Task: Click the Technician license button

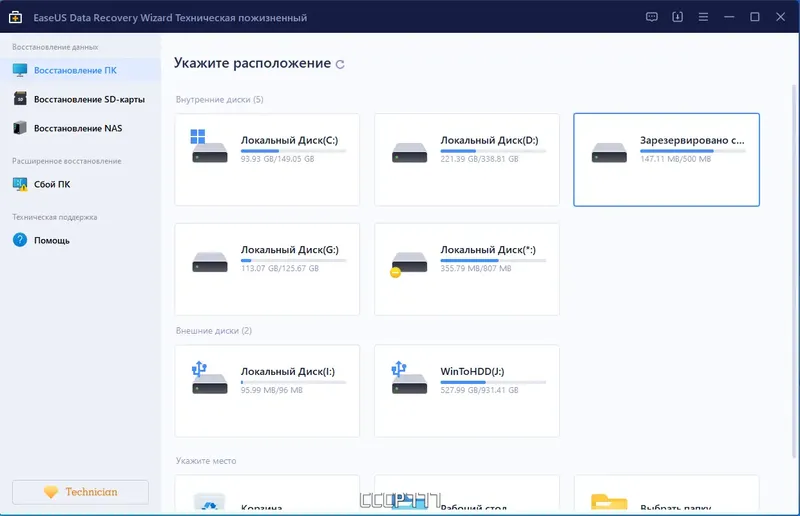Action: 81,492
